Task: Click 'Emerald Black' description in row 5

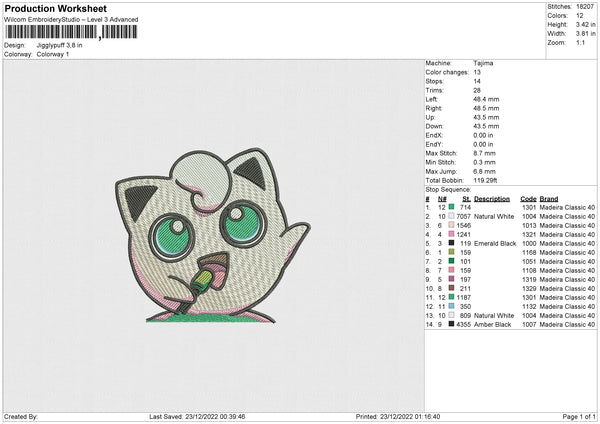Action: [x=495, y=243]
